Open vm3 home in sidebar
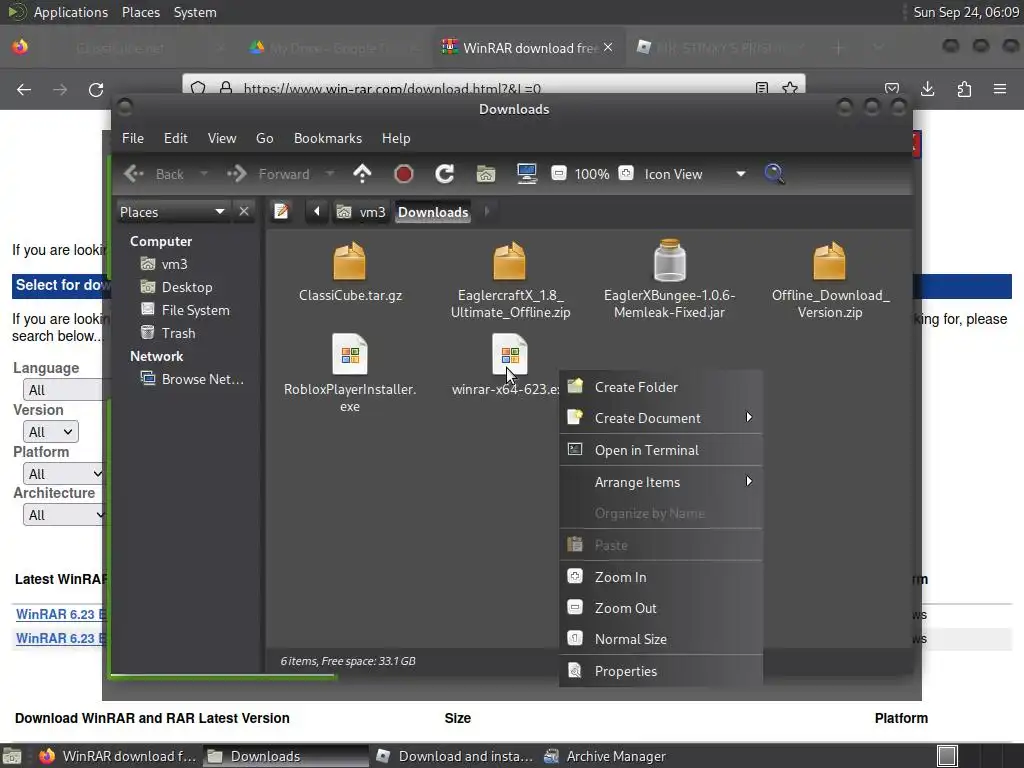This screenshot has width=1024, height=768. pos(174,264)
